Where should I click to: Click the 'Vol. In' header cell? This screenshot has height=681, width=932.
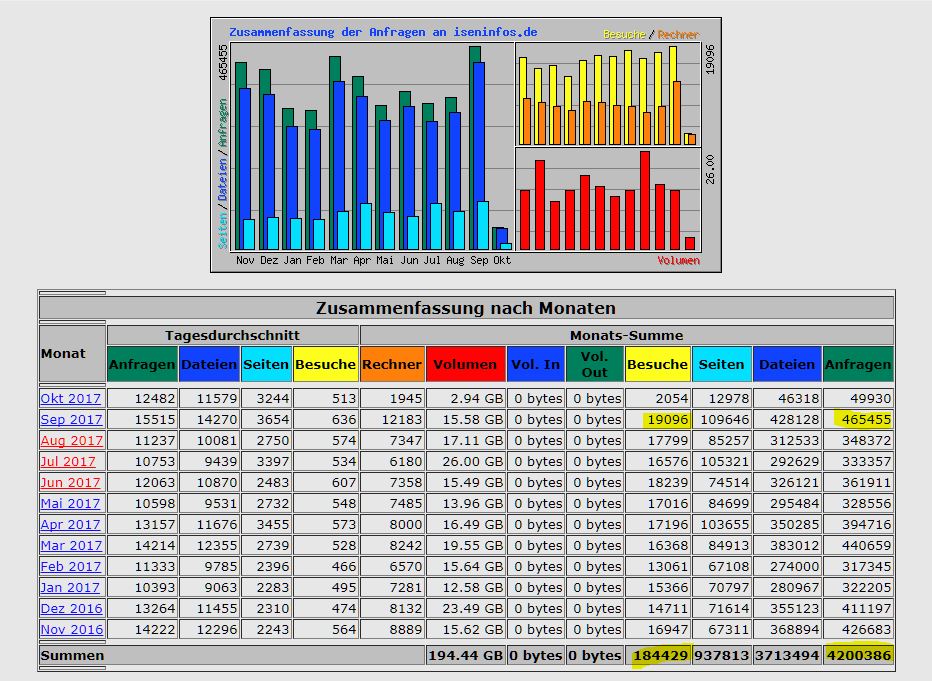pos(536,364)
